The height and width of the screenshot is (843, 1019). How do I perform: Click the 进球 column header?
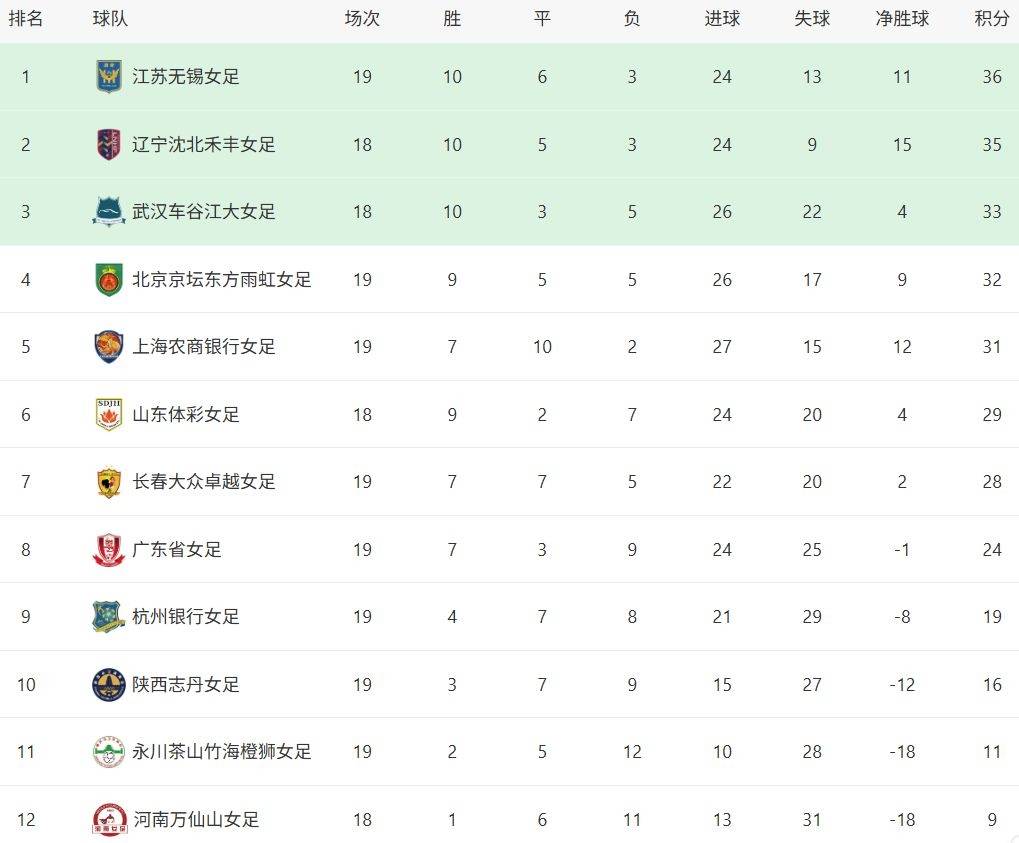[x=722, y=19]
